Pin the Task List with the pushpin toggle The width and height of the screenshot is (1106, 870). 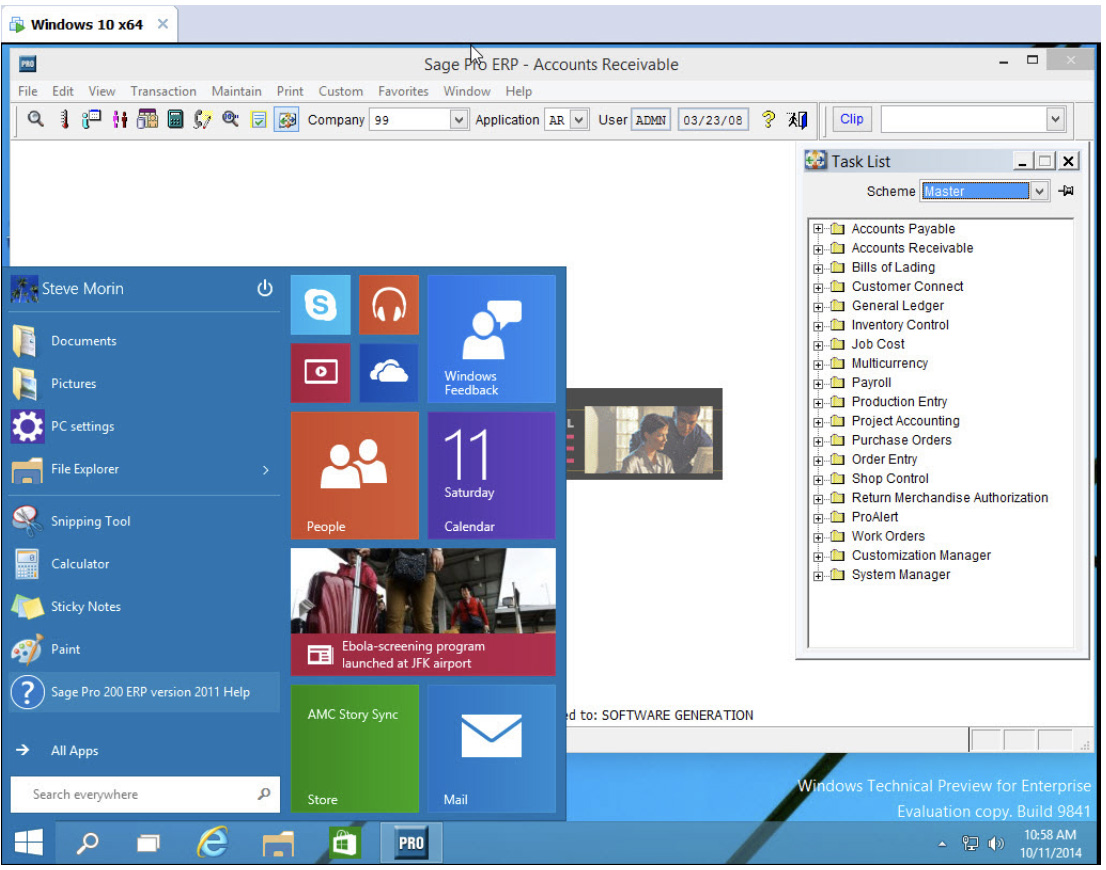coord(1066,190)
